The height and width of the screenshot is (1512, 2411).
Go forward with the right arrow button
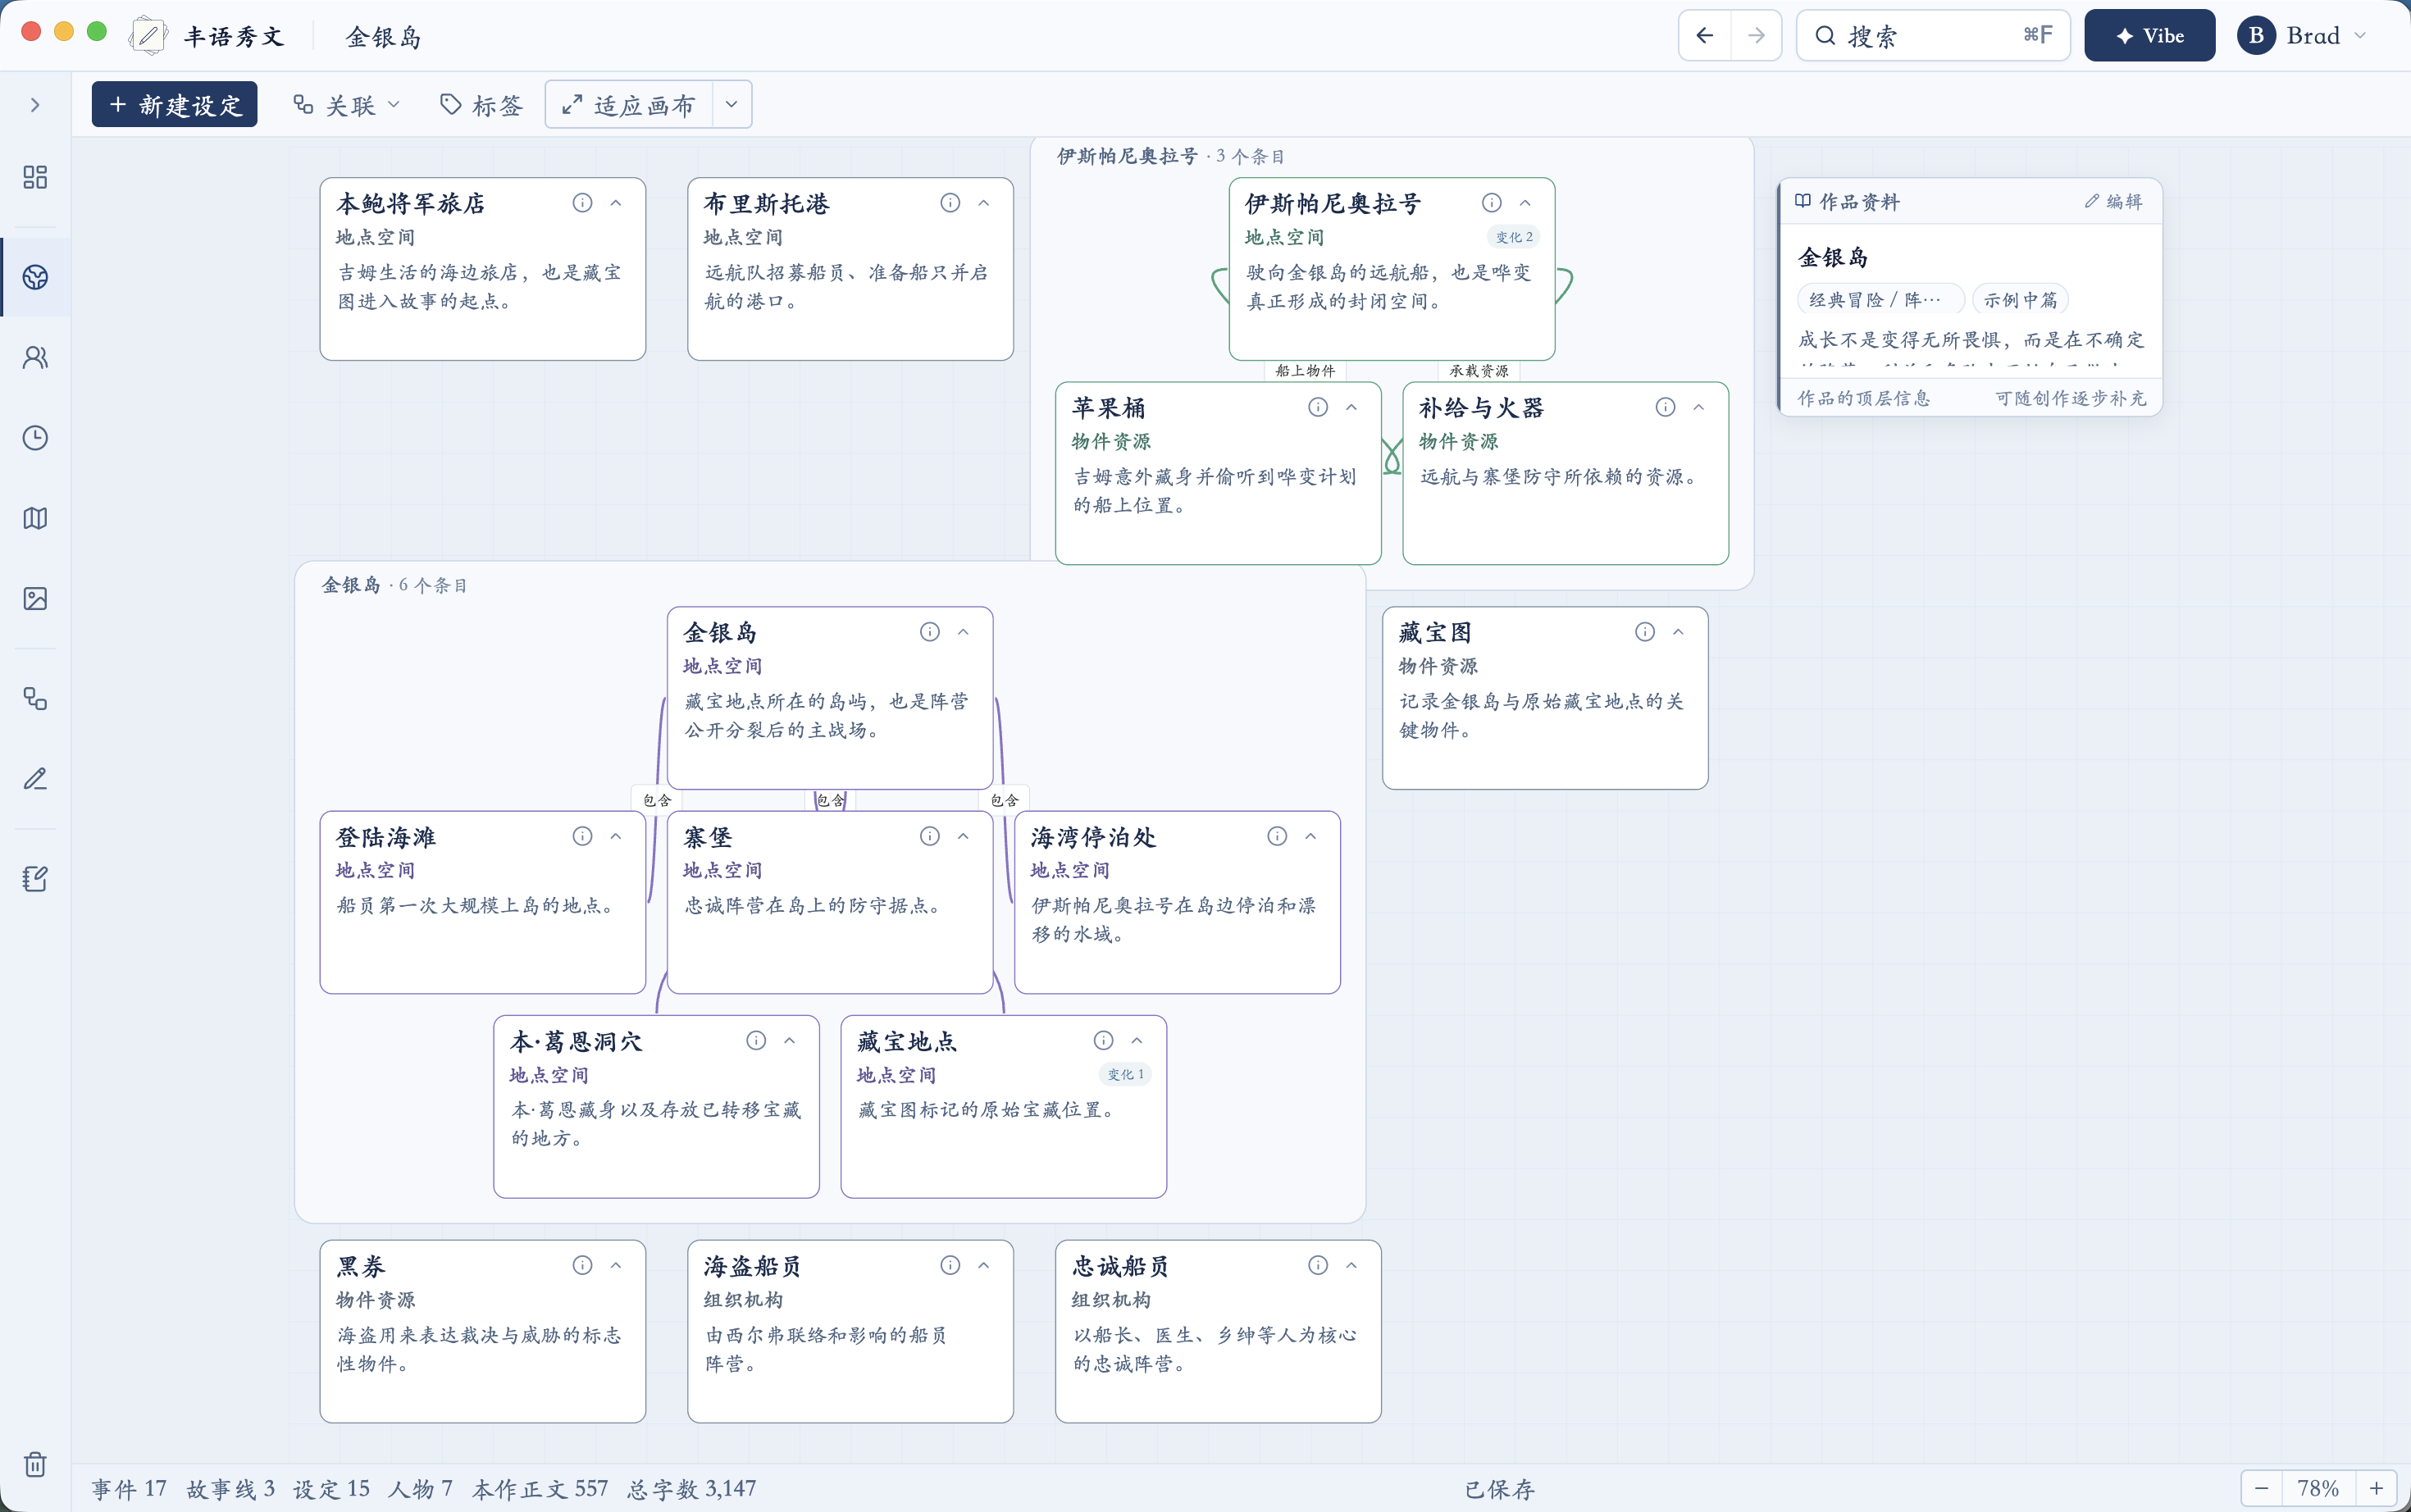coord(1756,36)
